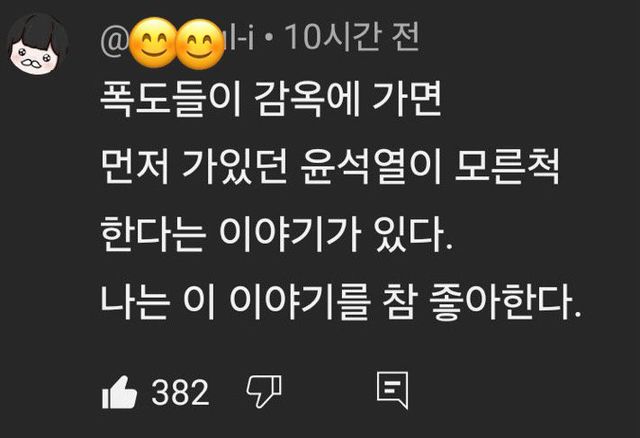640x438 pixels.
Task: Open replies using the comment bubble icon
Action: (x=392, y=390)
